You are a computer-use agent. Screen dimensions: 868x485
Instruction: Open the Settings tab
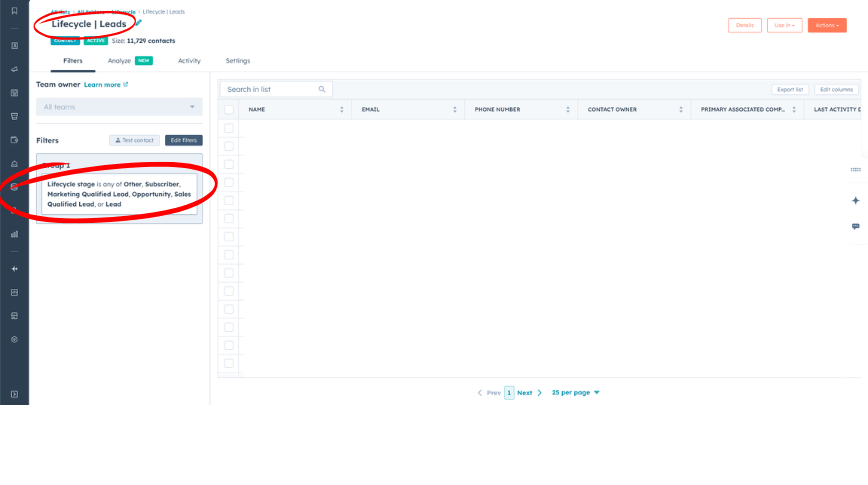click(x=238, y=61)
